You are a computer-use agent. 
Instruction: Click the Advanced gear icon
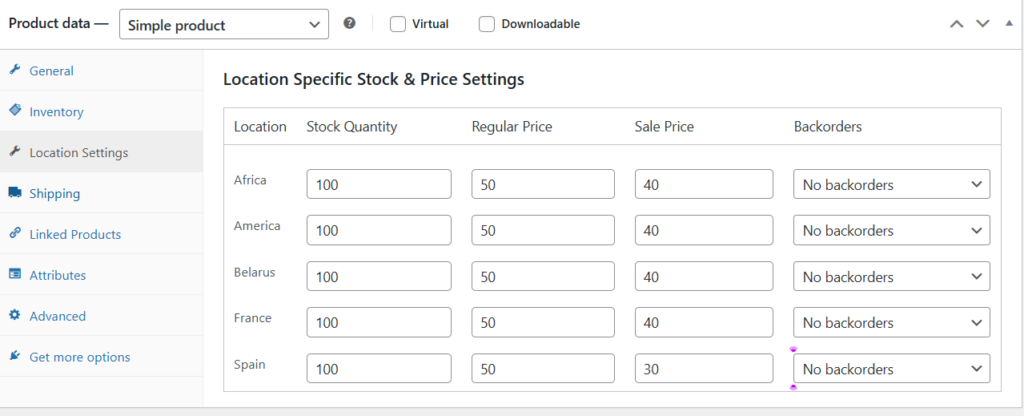tap(15, 316)
